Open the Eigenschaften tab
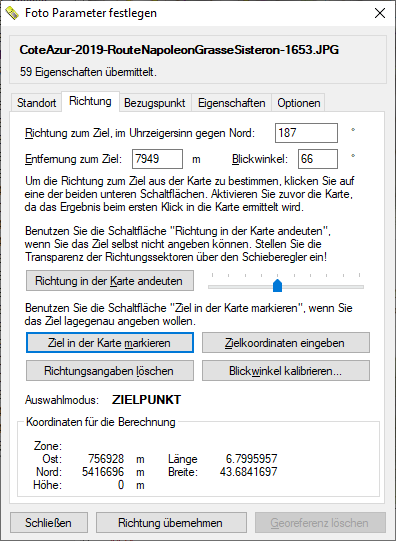 (x=231, y=103)
